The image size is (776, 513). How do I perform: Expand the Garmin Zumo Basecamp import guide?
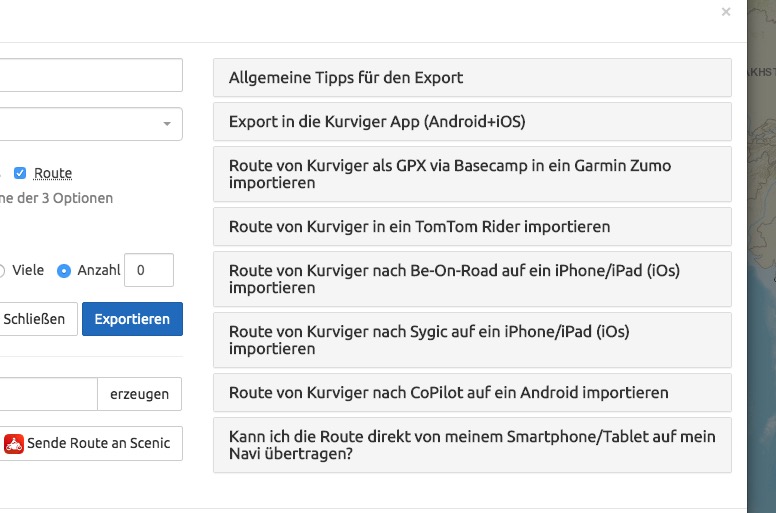coord(472,174)
